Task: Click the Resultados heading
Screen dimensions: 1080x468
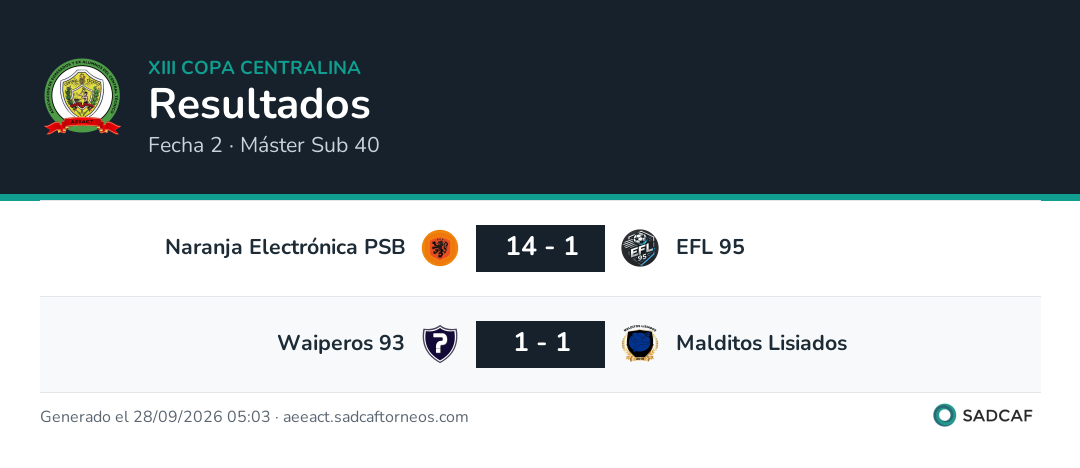Action: pos(259,104)
